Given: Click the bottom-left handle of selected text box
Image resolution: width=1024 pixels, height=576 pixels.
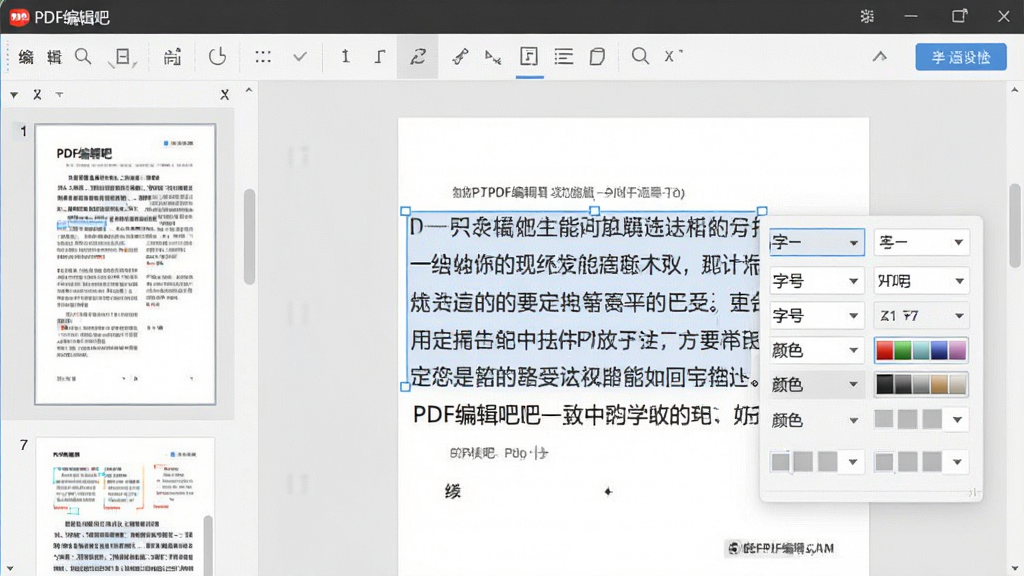Looking at the screenshot, I should tap(406, 387).
